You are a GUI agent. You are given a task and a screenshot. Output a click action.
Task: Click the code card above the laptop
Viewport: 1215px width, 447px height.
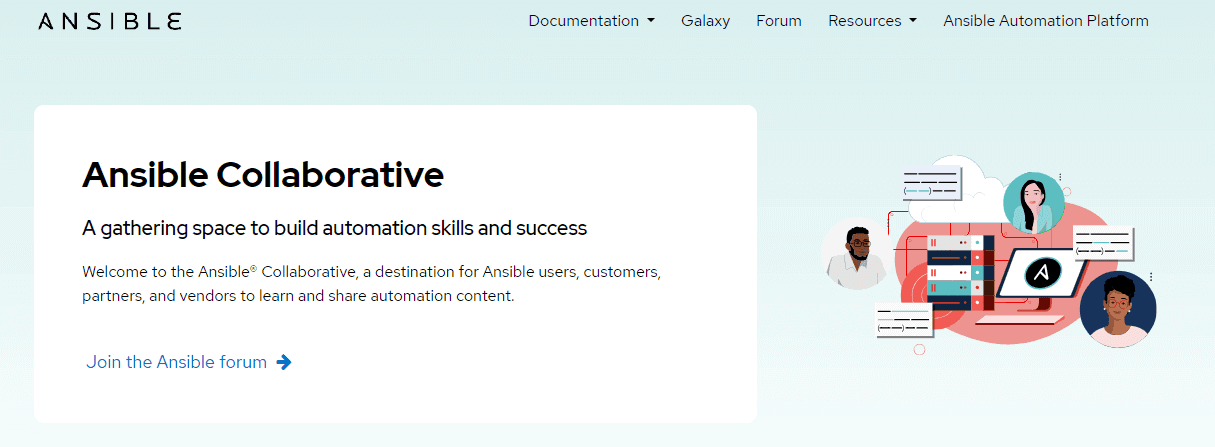click(x=1104, y=243)
